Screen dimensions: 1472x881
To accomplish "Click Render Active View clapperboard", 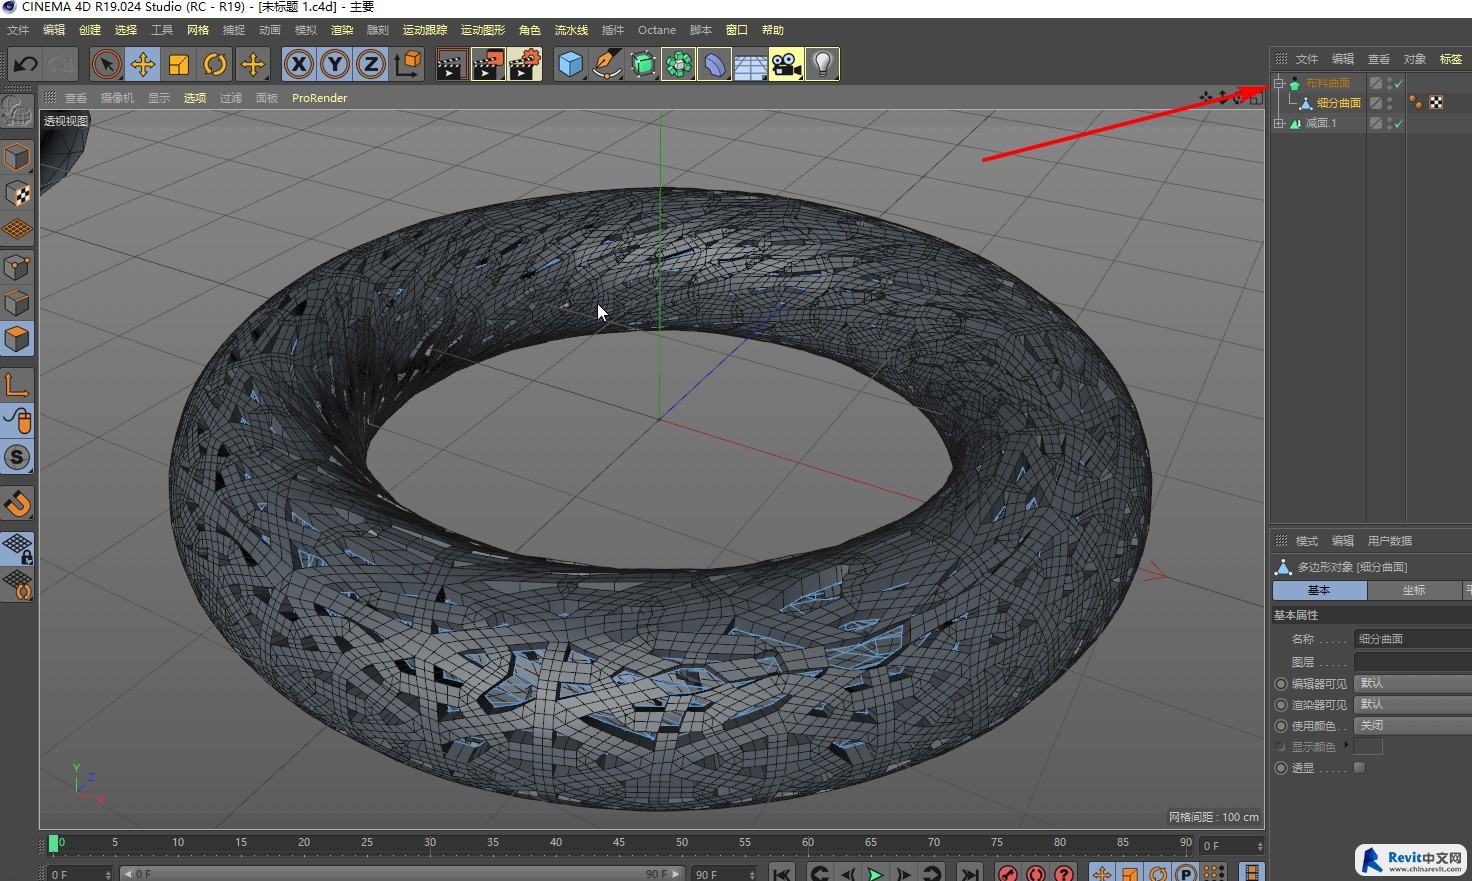I will 451,64.
